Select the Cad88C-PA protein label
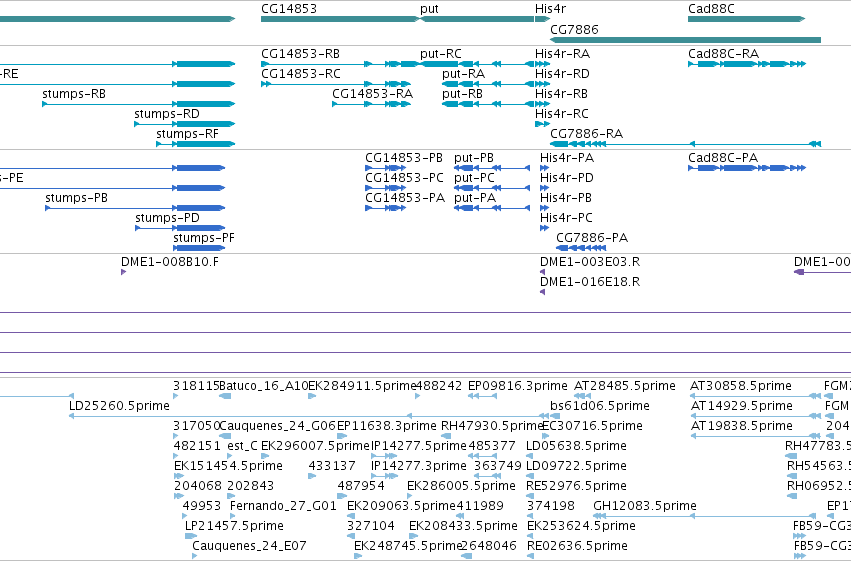 [x=723, y=158]
